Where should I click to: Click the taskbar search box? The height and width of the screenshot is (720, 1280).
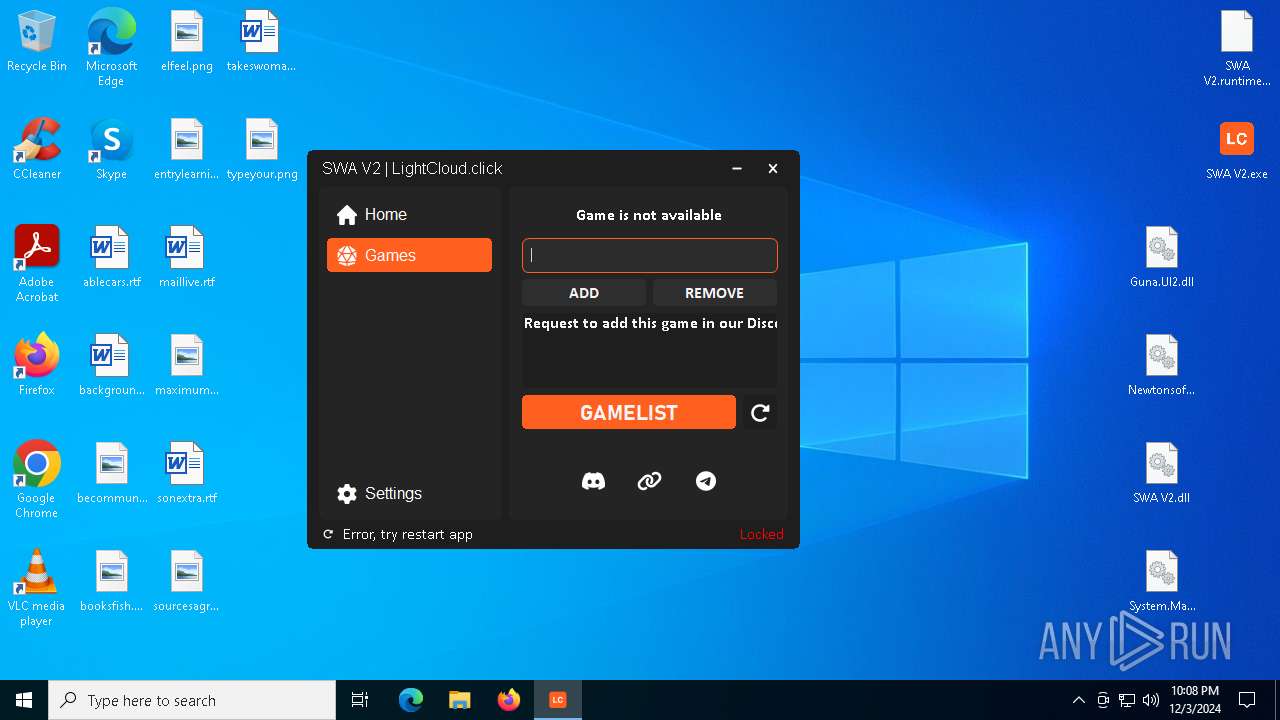pos(192,700)
